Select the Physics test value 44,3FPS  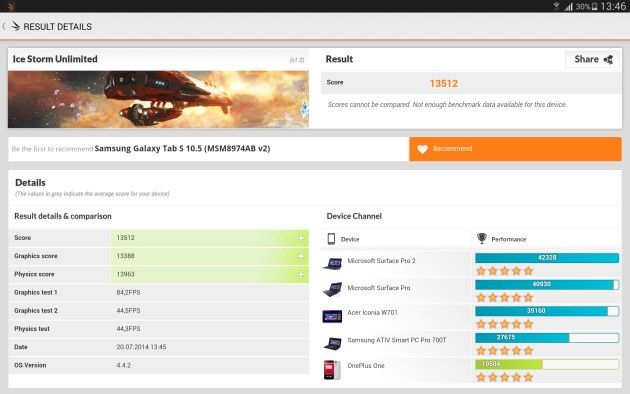pyautogui.click(x=129, y=329)
